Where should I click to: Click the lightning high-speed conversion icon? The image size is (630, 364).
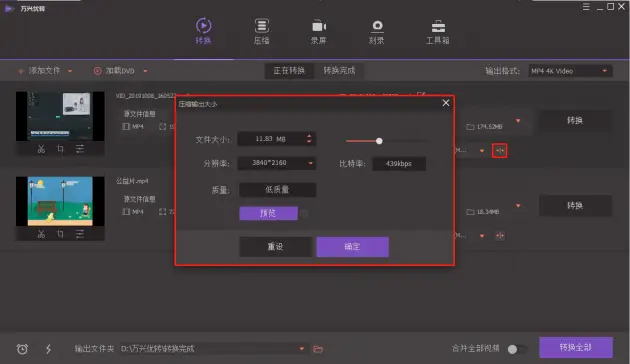(x=48, y=349)
